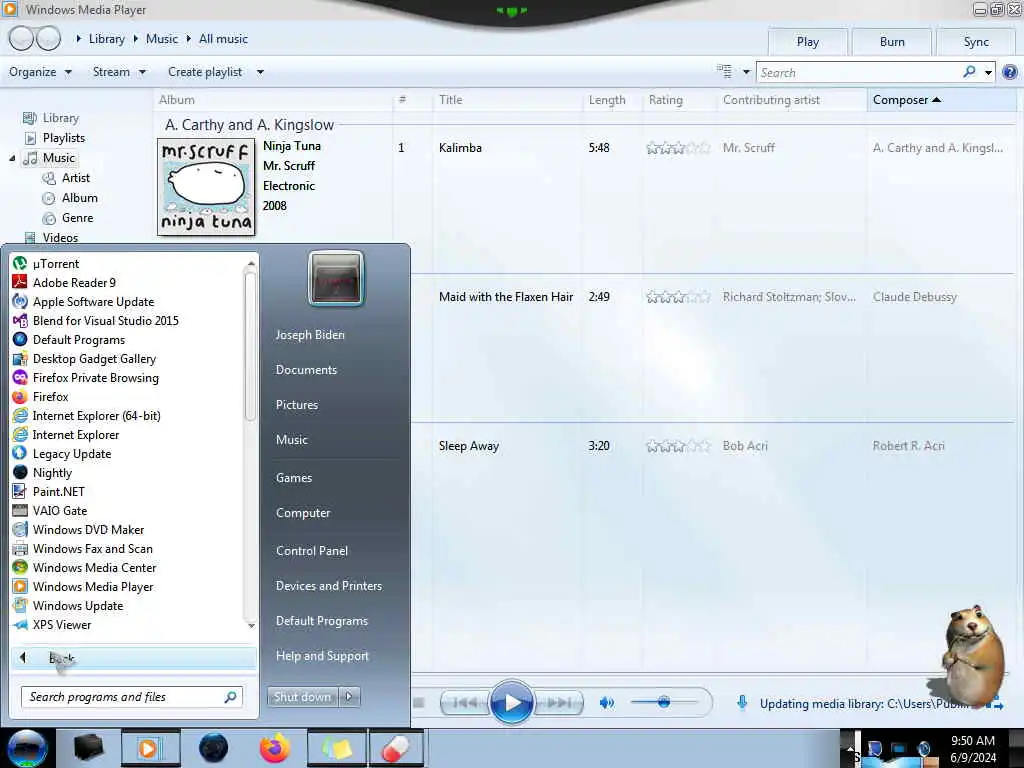Image resolution: width=1024 pixels, height=768 pixels.
Task: Switch to the Burn tab
Action: [892, 42]
